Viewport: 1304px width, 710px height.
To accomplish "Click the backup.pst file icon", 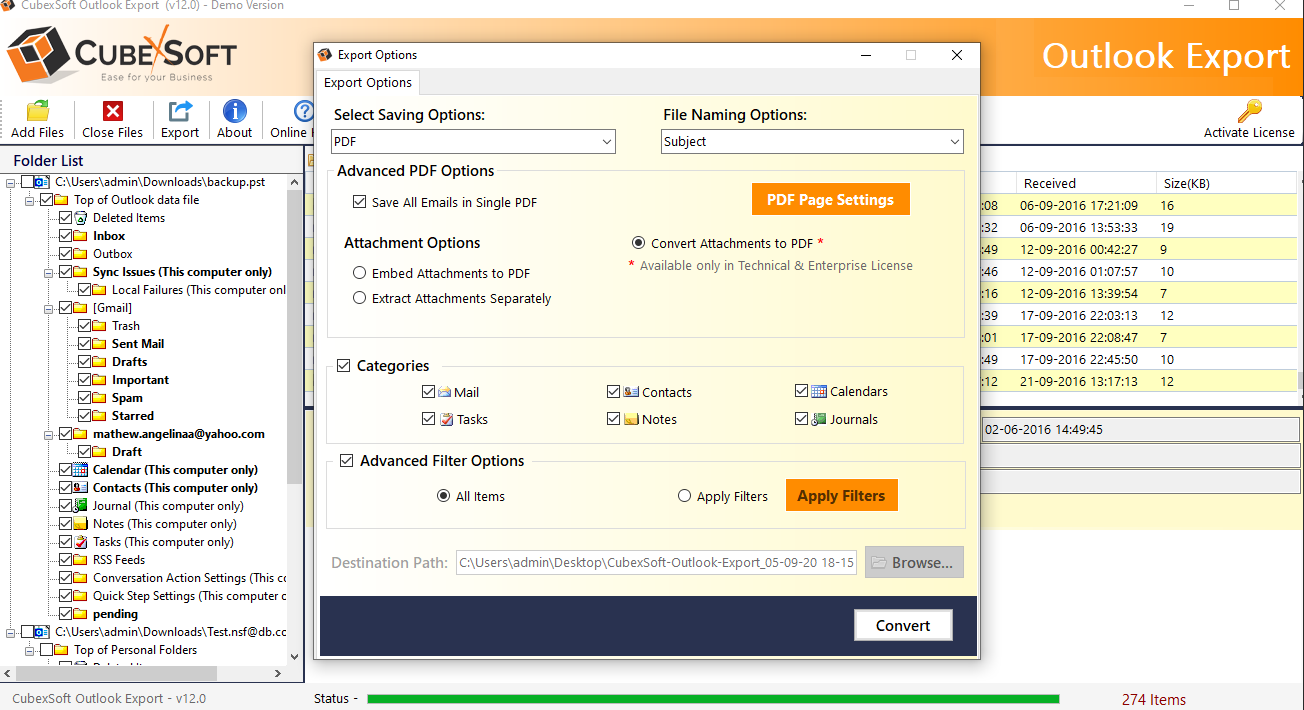I will [41, 182].
